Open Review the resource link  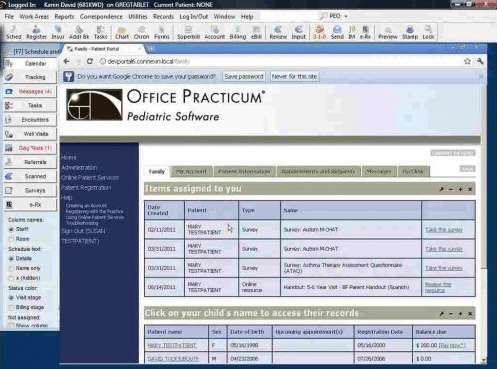(x=438, y=287)
